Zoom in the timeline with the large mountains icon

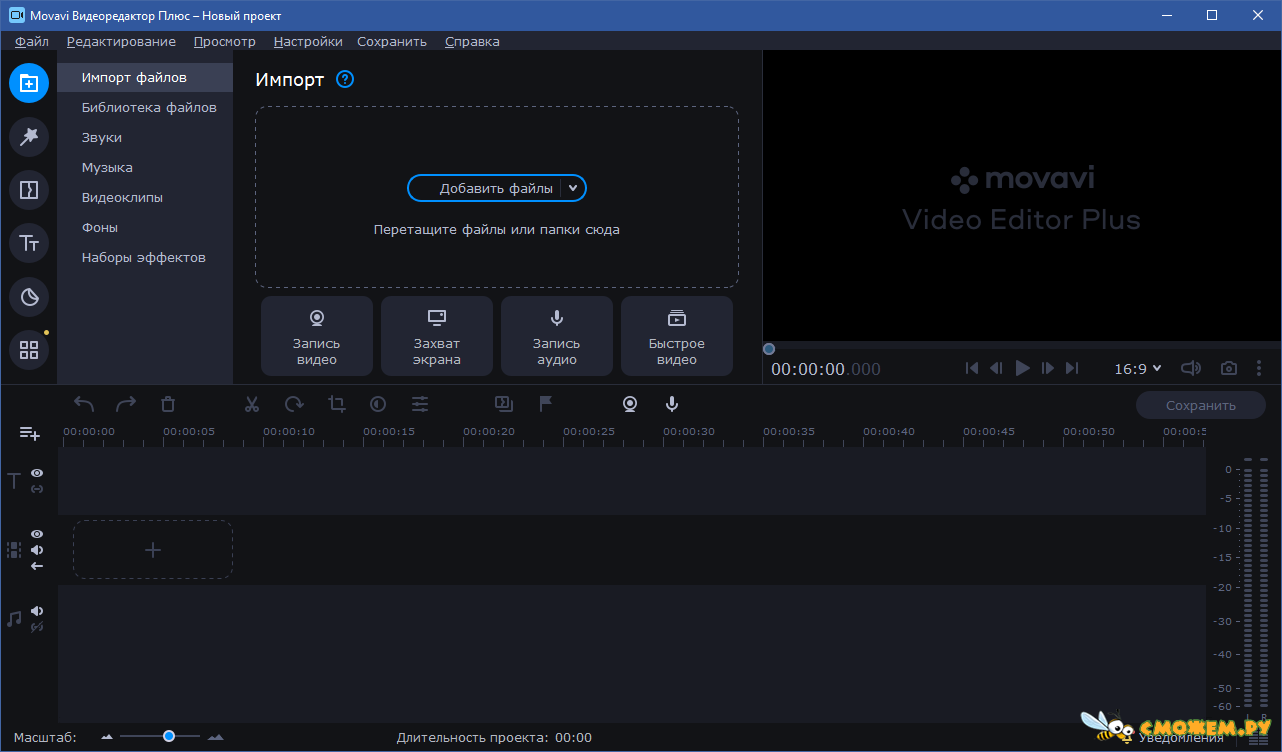click(x=215, y=737)
